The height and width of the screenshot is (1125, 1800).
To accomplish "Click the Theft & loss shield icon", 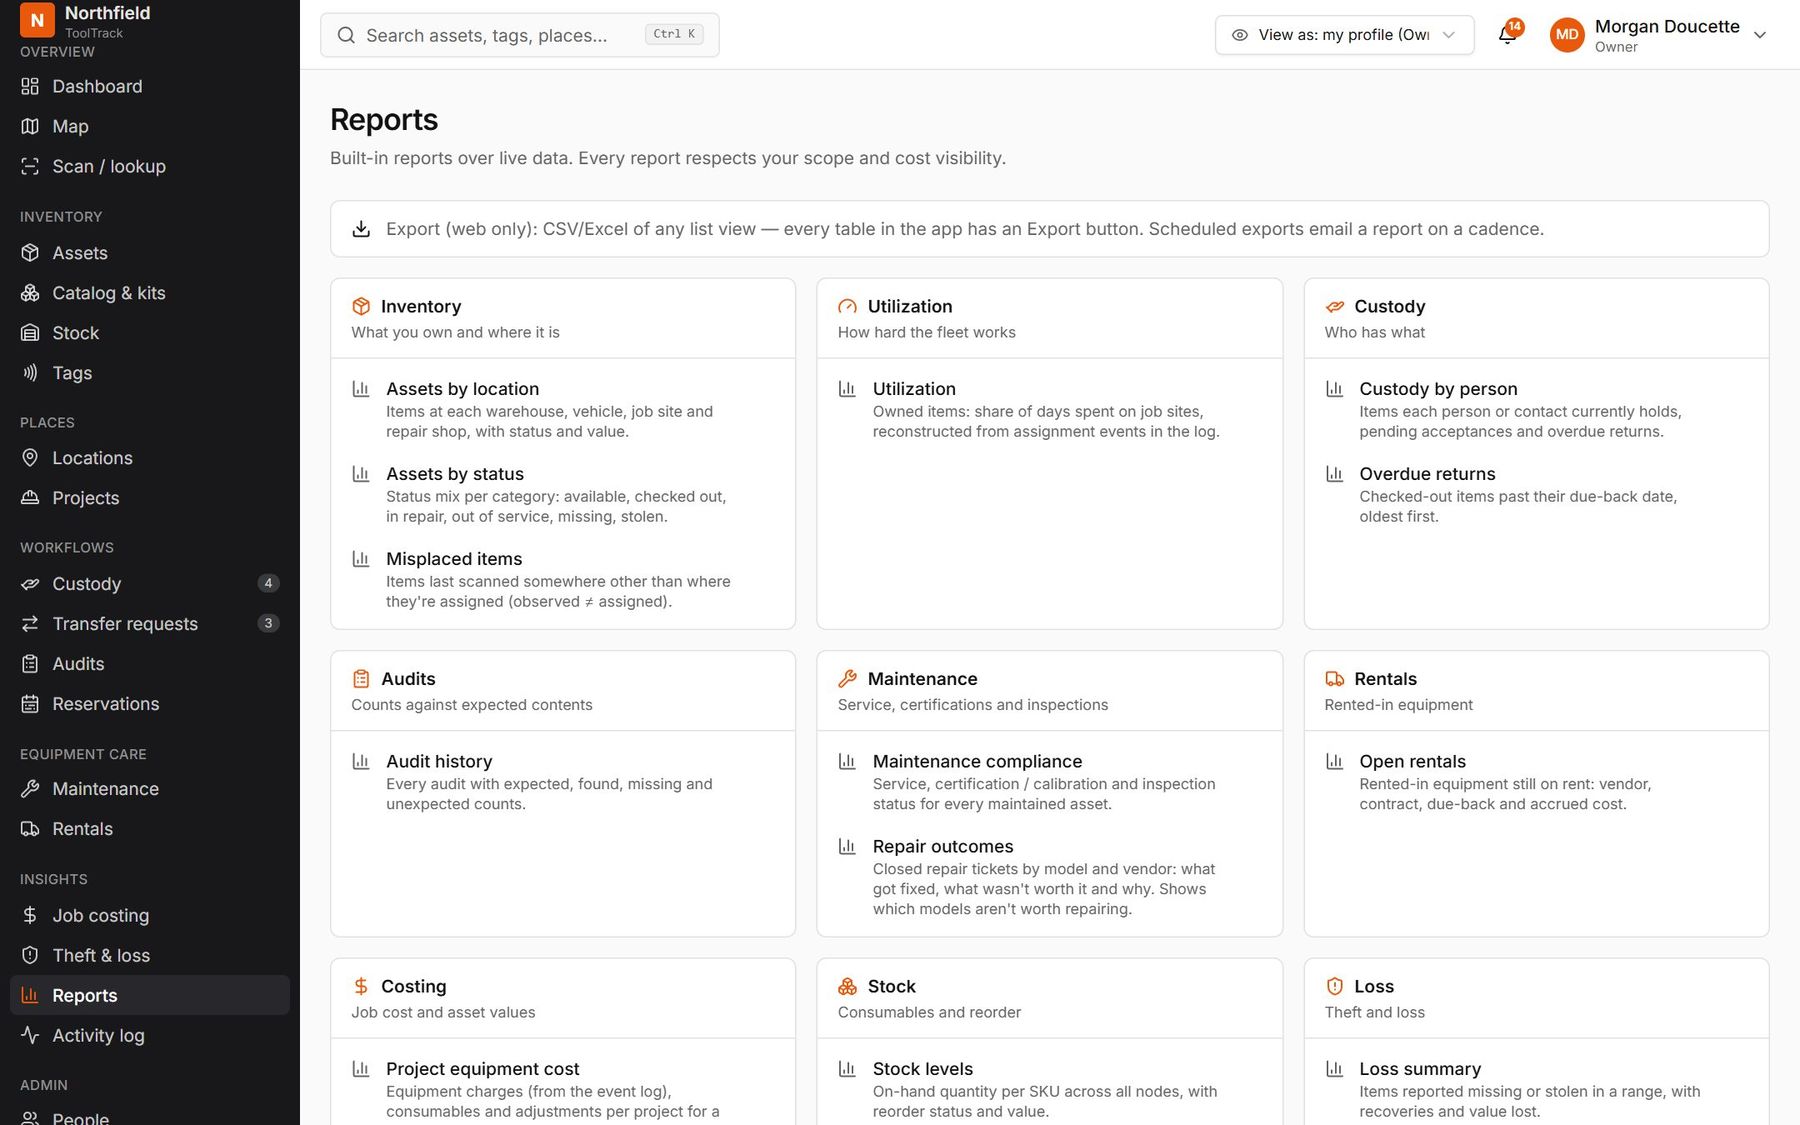I will [30, 955].
